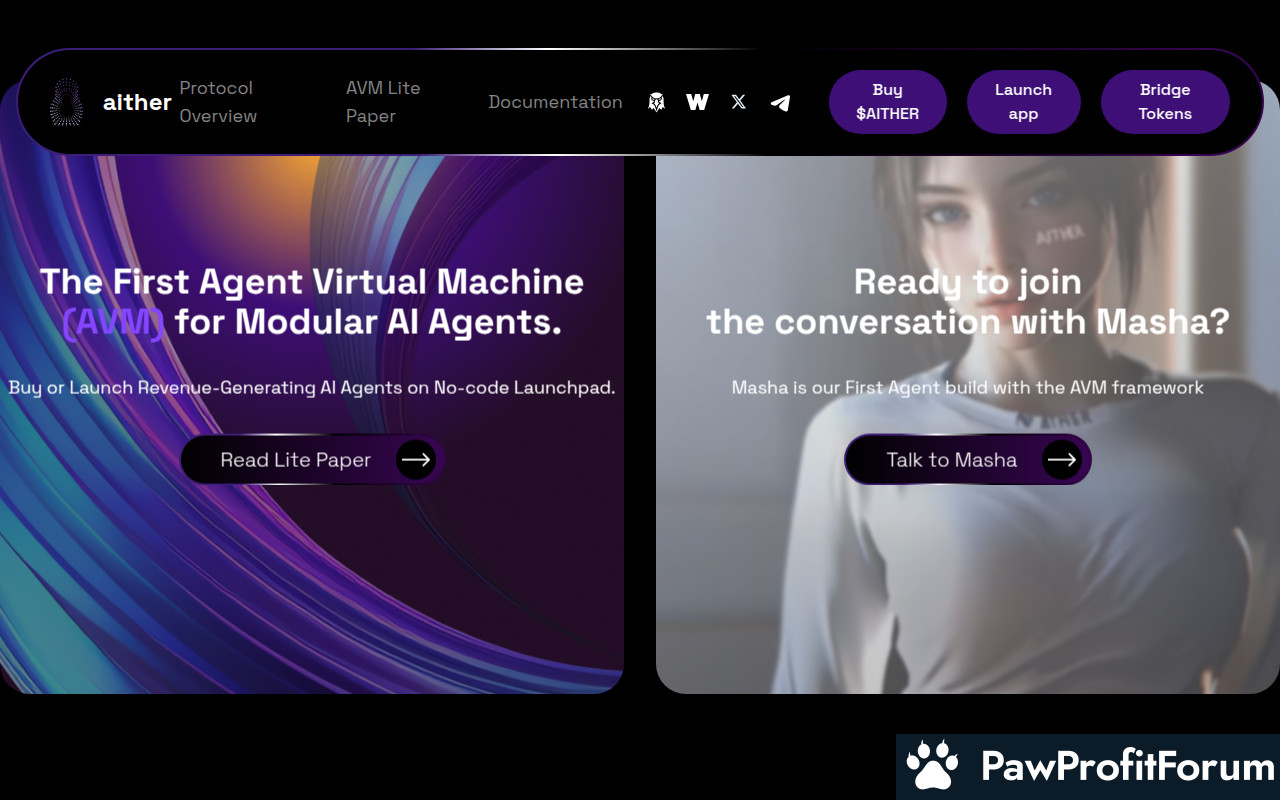
Task: Click the Masha heading on the portrait card
Action: click(967, 302)
